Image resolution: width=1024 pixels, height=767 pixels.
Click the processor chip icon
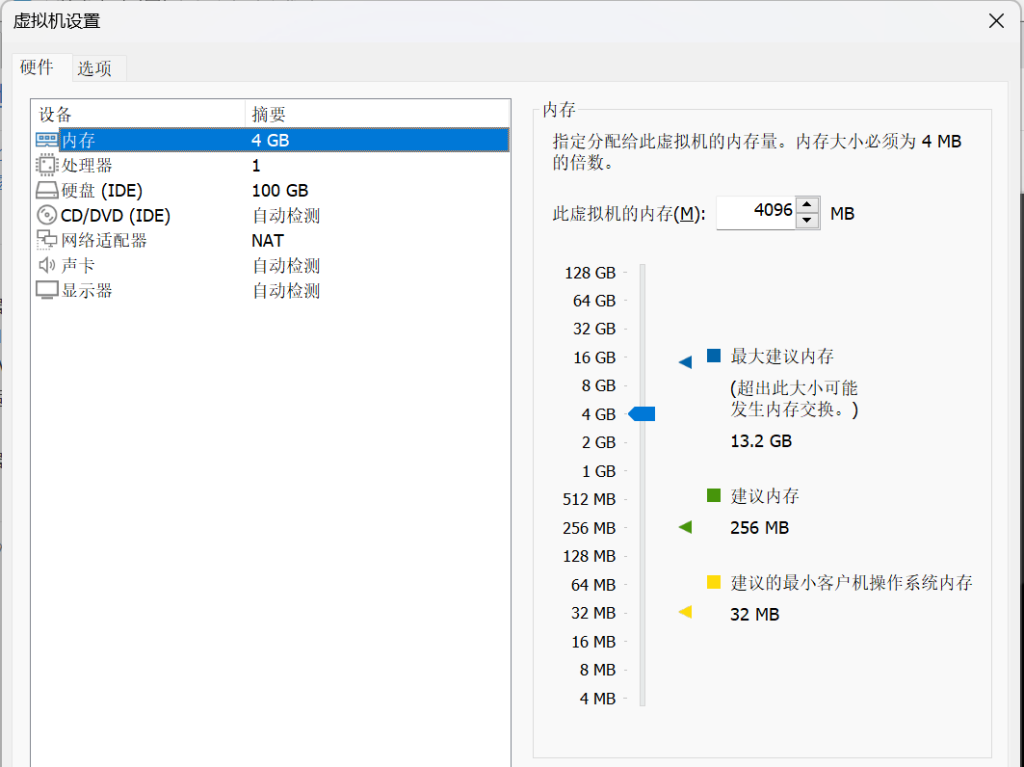tap(47, 165)
